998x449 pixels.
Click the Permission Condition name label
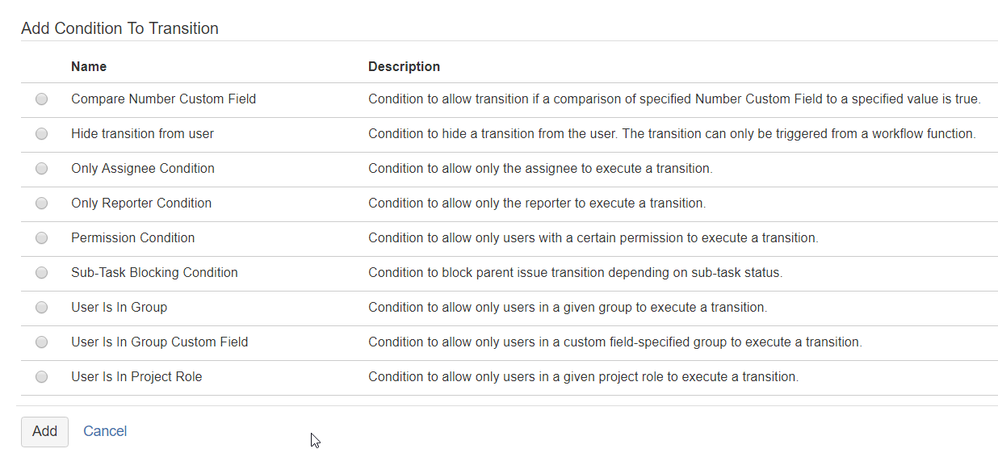click(x=133, y=238)
